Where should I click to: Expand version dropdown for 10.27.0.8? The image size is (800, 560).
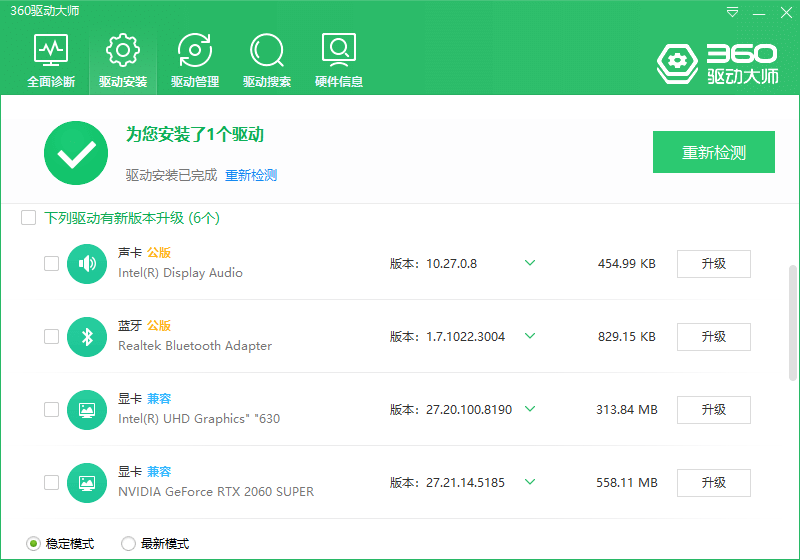coord(530,263)
